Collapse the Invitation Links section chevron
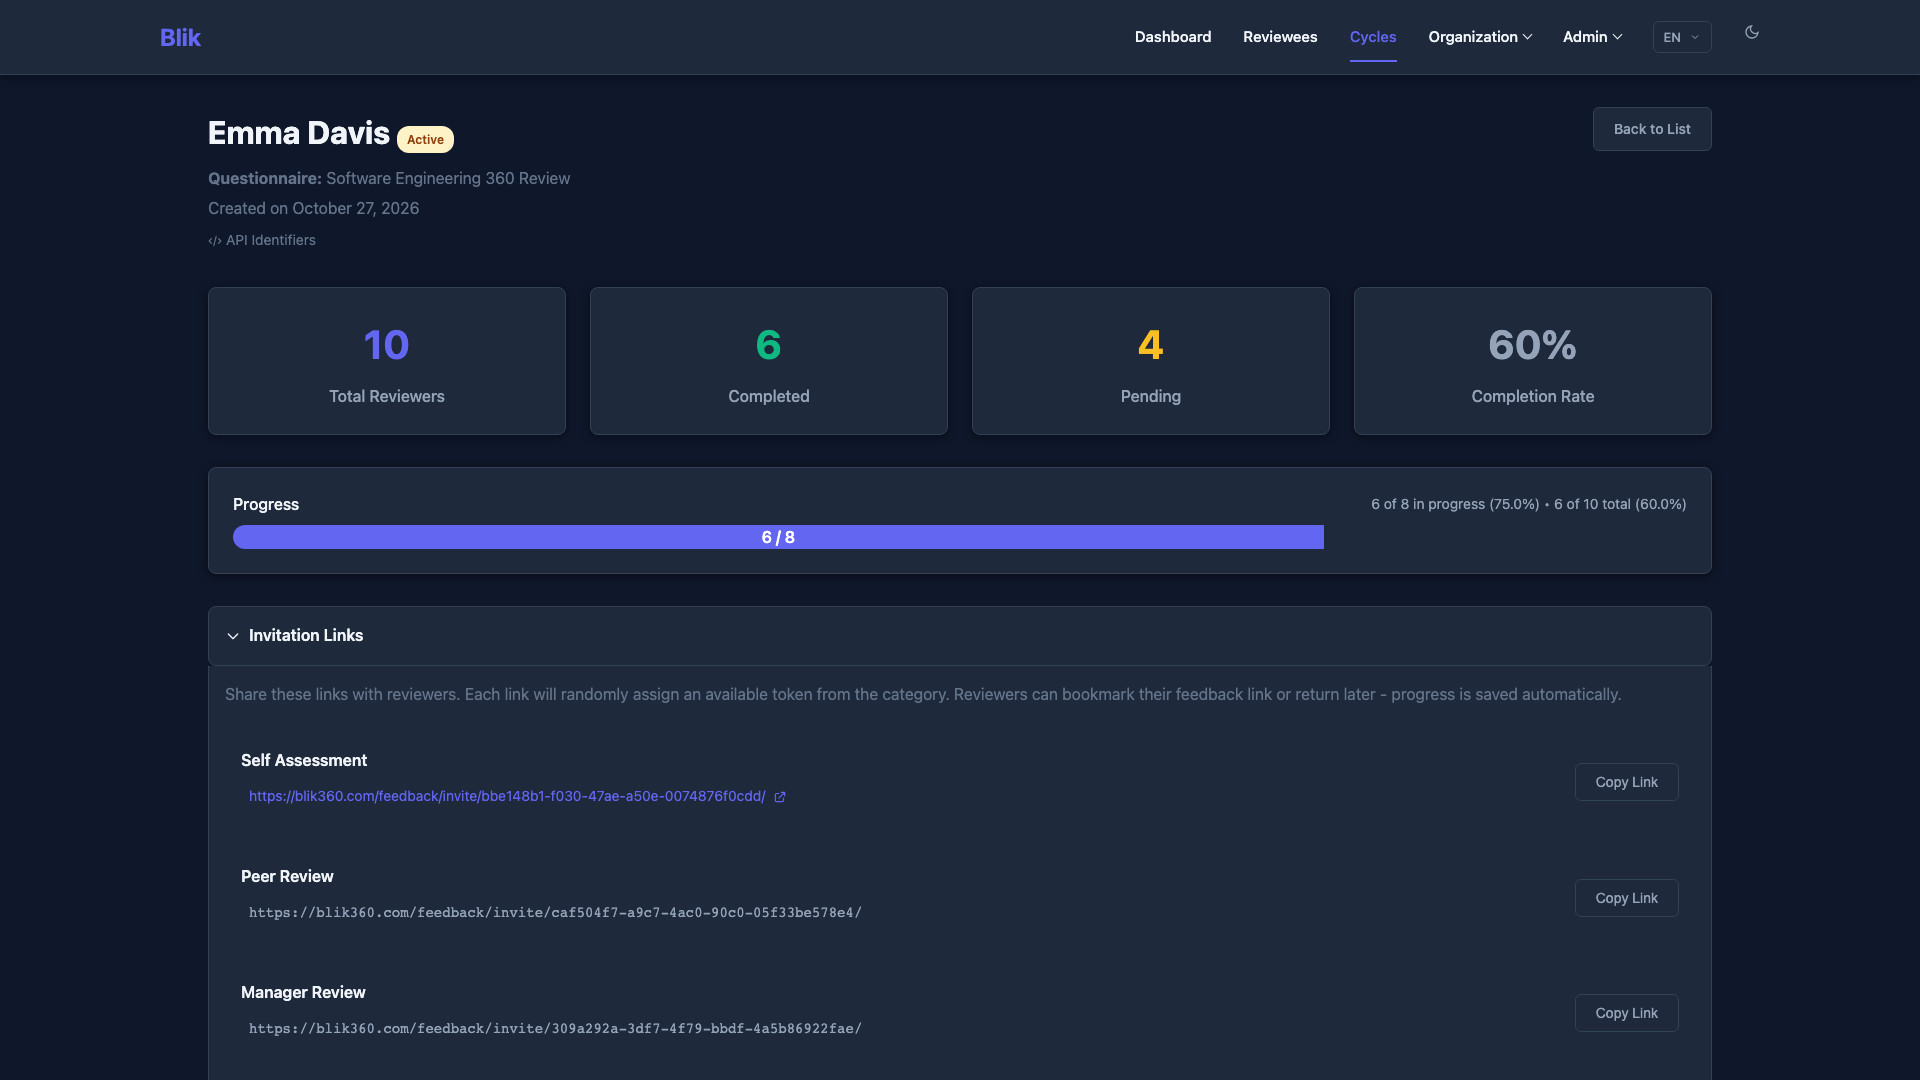Screen dimensions: 1920x1080 233,636
